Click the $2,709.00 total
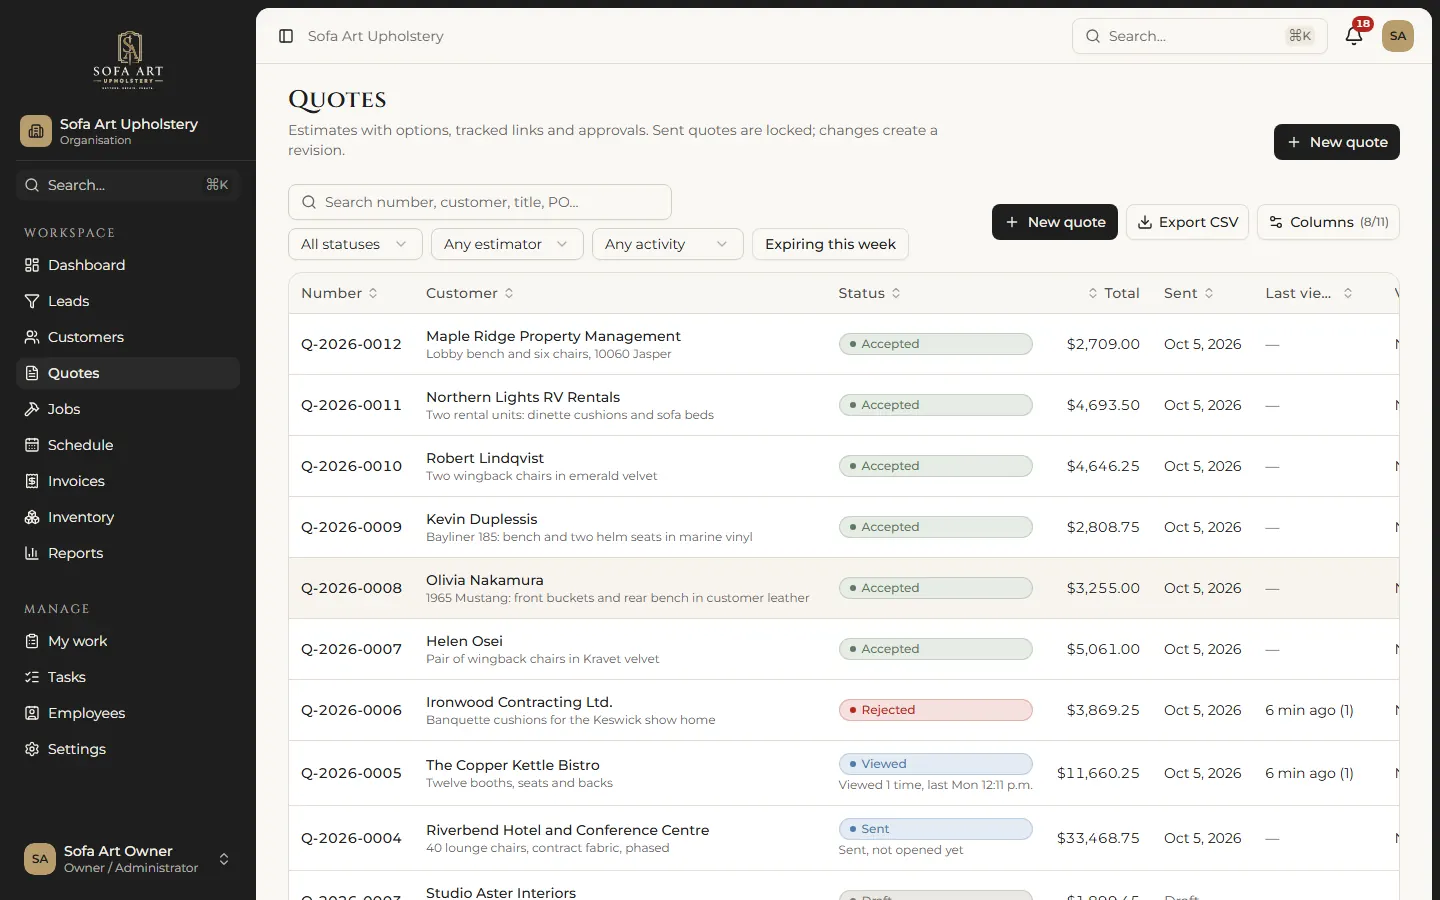This screenshot has width=1440, height=900. tap(1103, 344)
